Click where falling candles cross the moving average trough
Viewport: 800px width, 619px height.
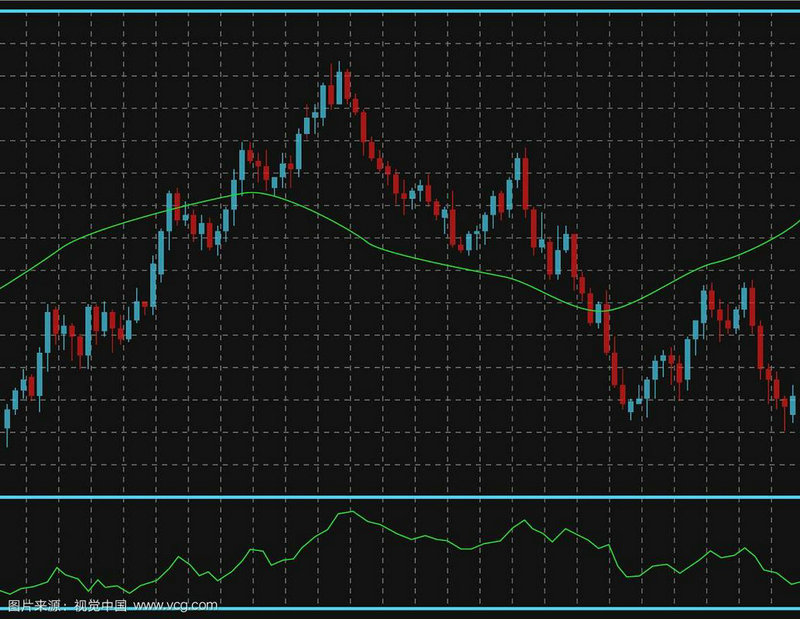click(x=600, y=312)
